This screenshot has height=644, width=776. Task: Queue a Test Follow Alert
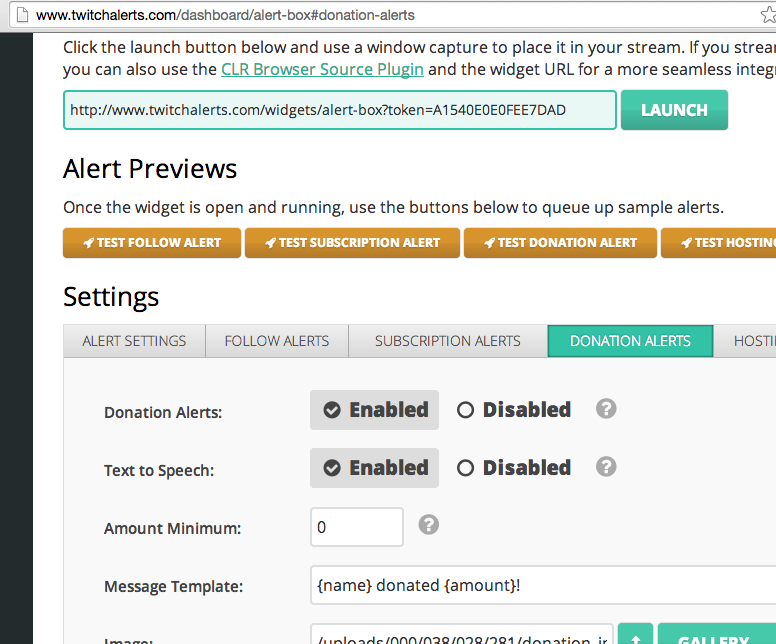point(152,243)
